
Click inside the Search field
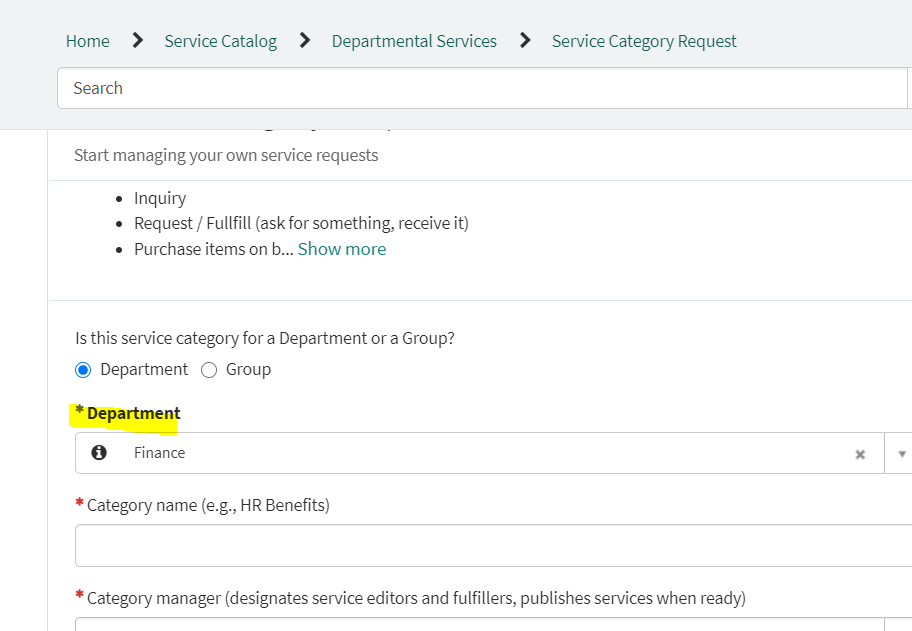pos(483,88)
